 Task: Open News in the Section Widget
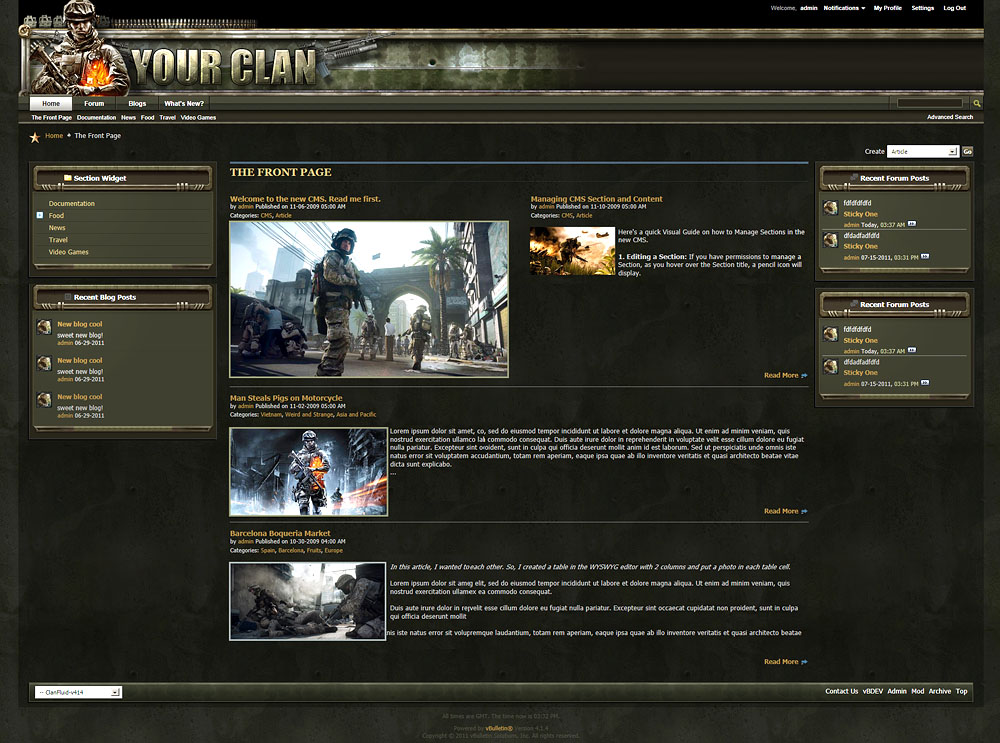(x=57, y=228)
